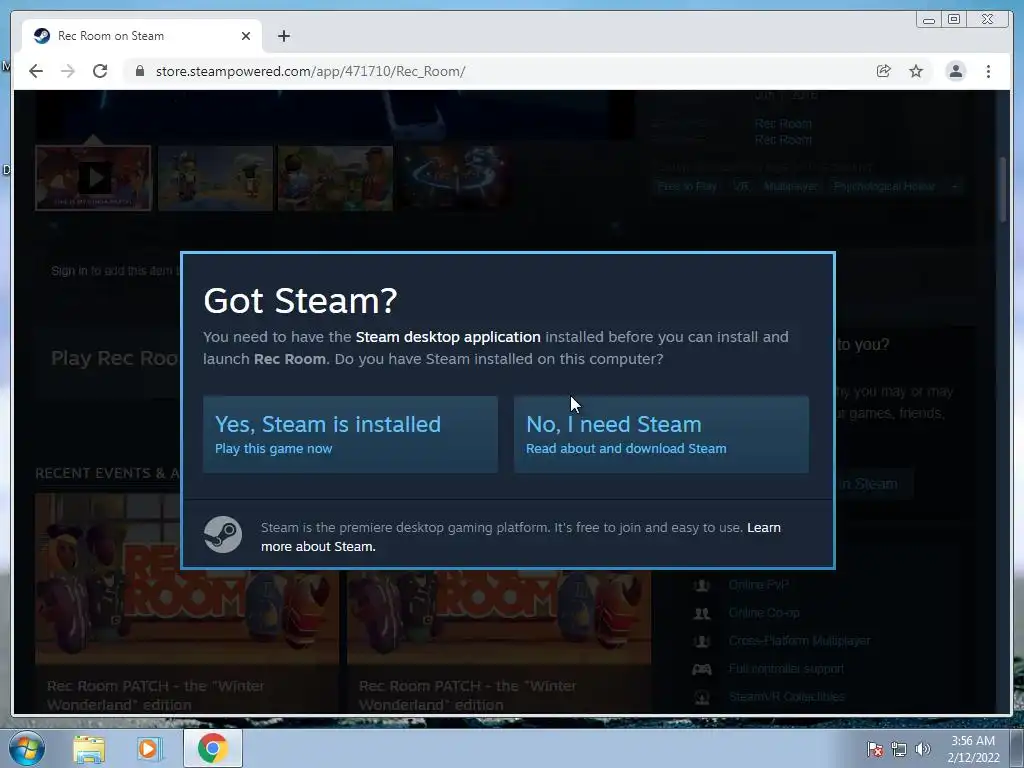The height and width of the screenshot is (768, 1024).
Task: Open left Winter Wonderland patch event card
Action: pyautogui.click(x=187, y=603)
